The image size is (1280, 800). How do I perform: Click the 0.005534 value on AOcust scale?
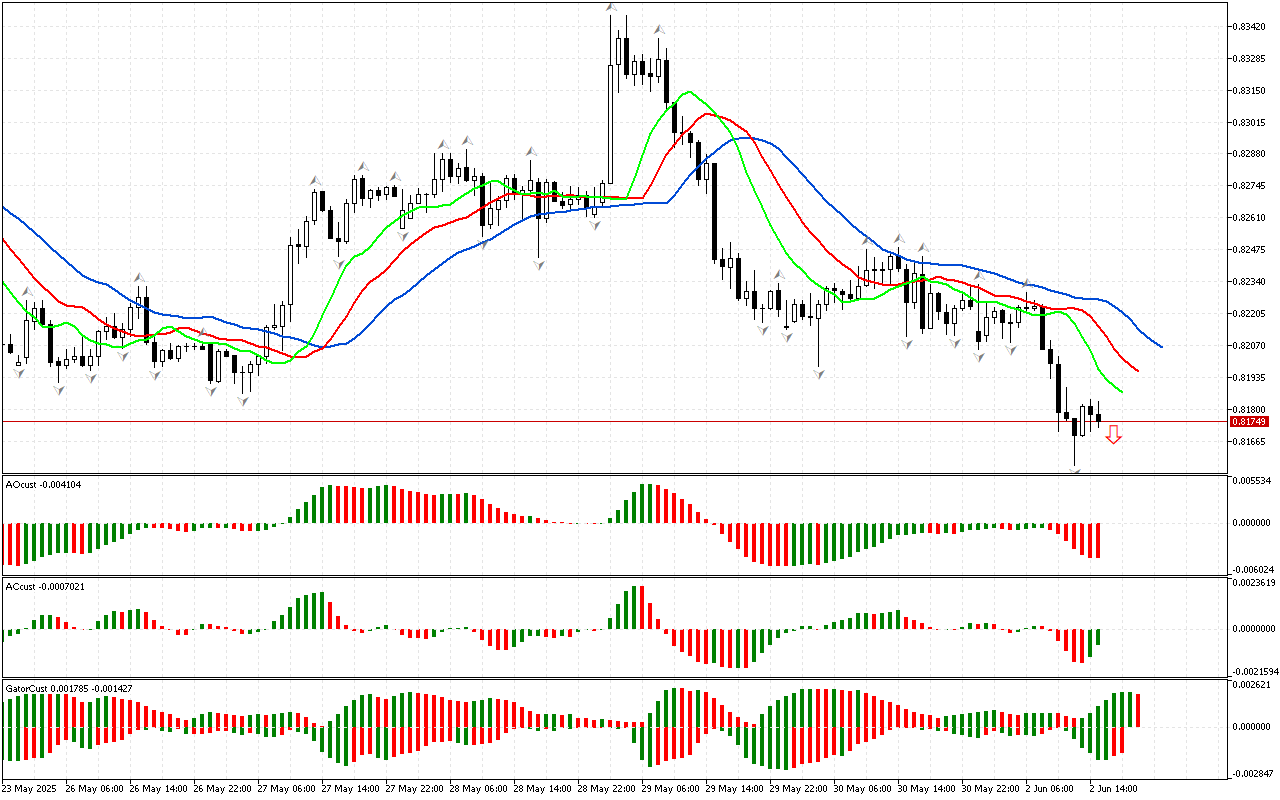pos(1251,481)
